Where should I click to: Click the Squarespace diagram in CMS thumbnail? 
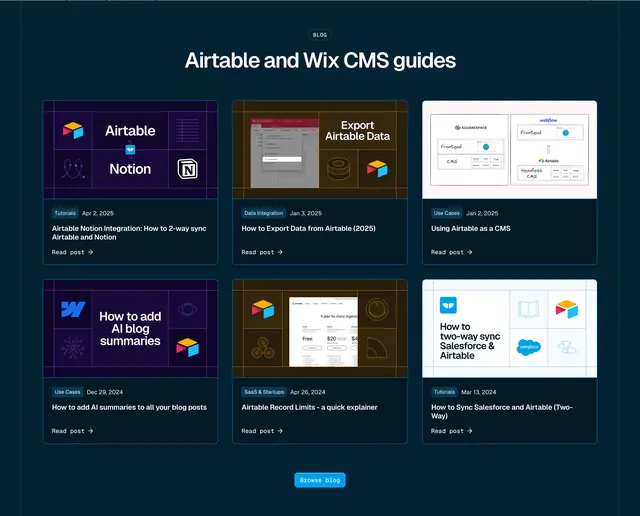(x=469, y=150)
